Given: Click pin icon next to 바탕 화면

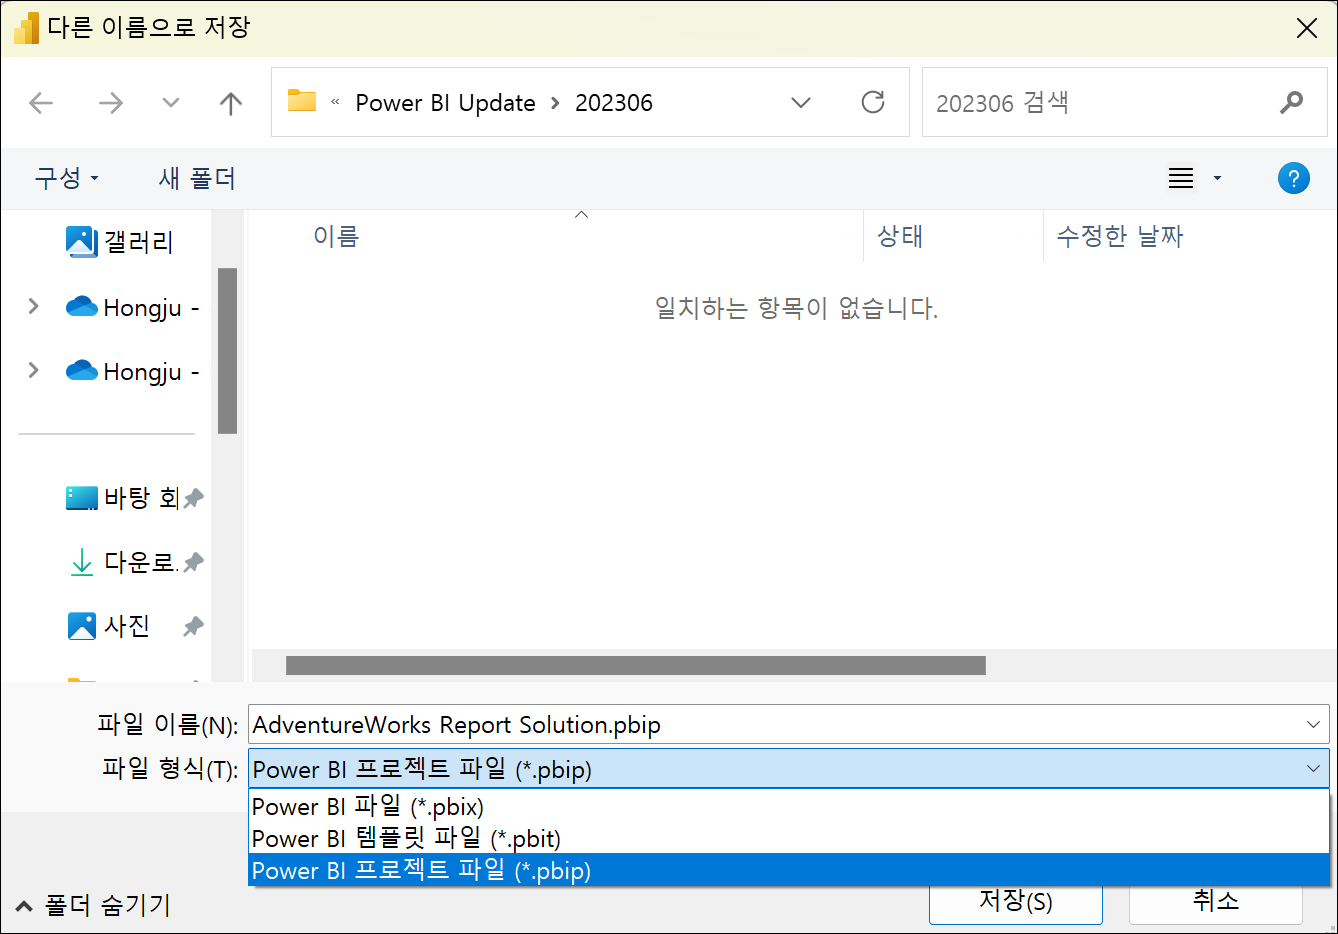Looking at the screenshot, I should pyautogui.click(x=194, y=497).
